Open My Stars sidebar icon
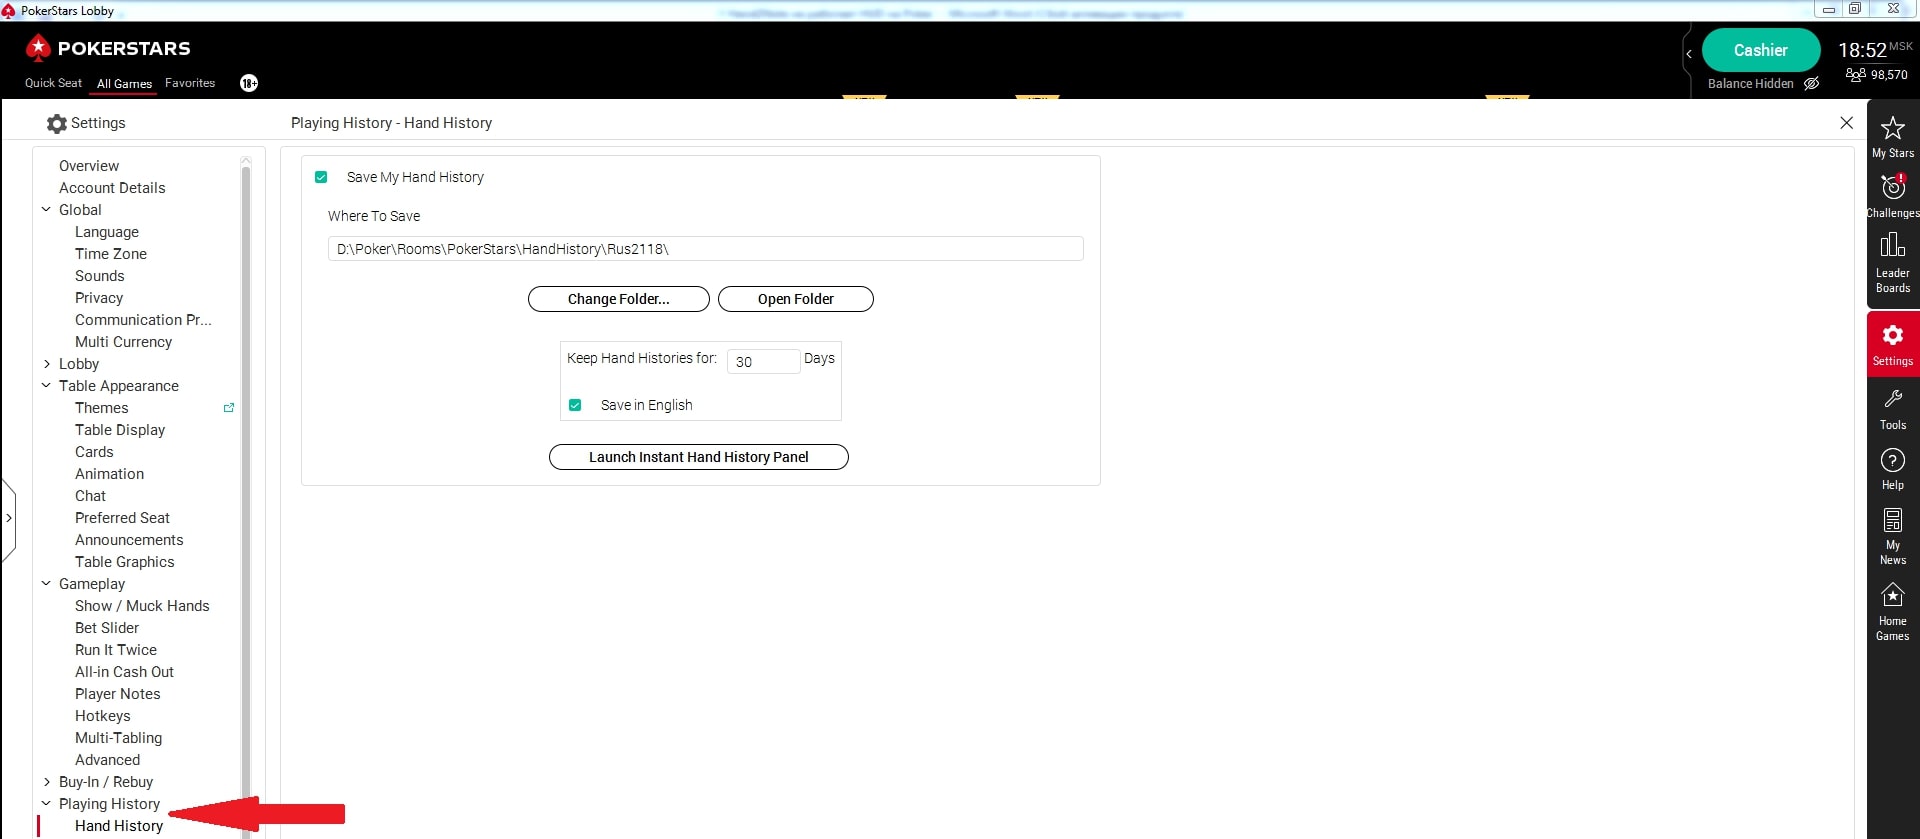Image resolution: width=1920 pixels, height=839 pixels. click(x=1892, y=128)
